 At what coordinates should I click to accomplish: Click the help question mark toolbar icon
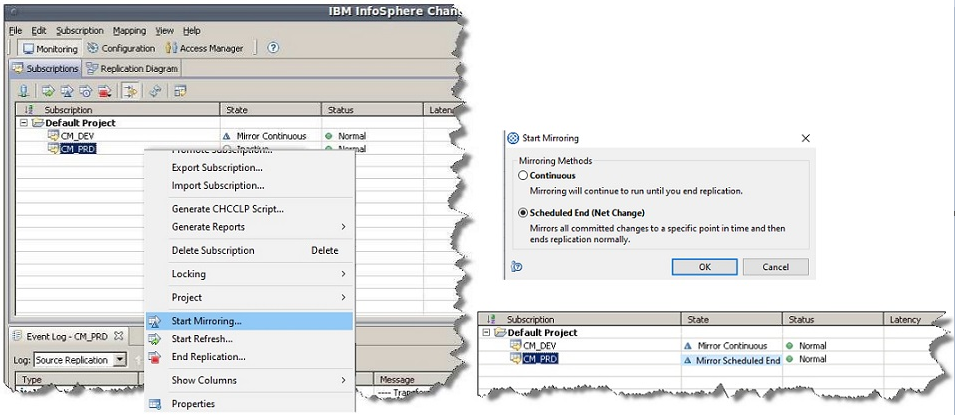[x=273, y=48]
